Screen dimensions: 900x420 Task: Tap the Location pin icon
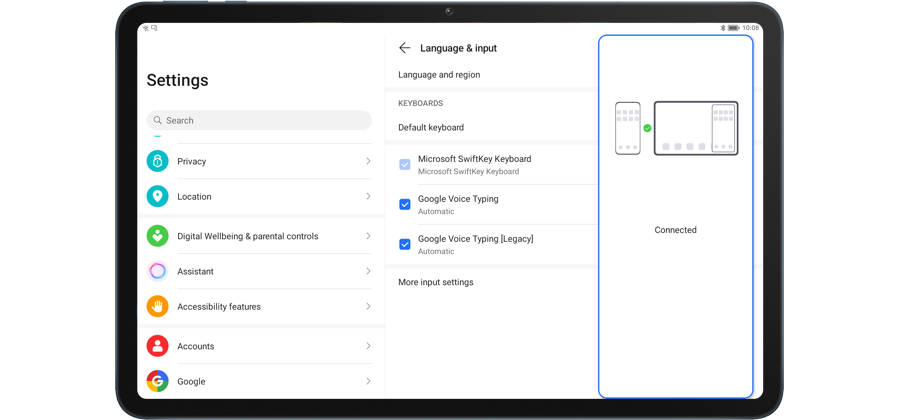click(157, 197)
